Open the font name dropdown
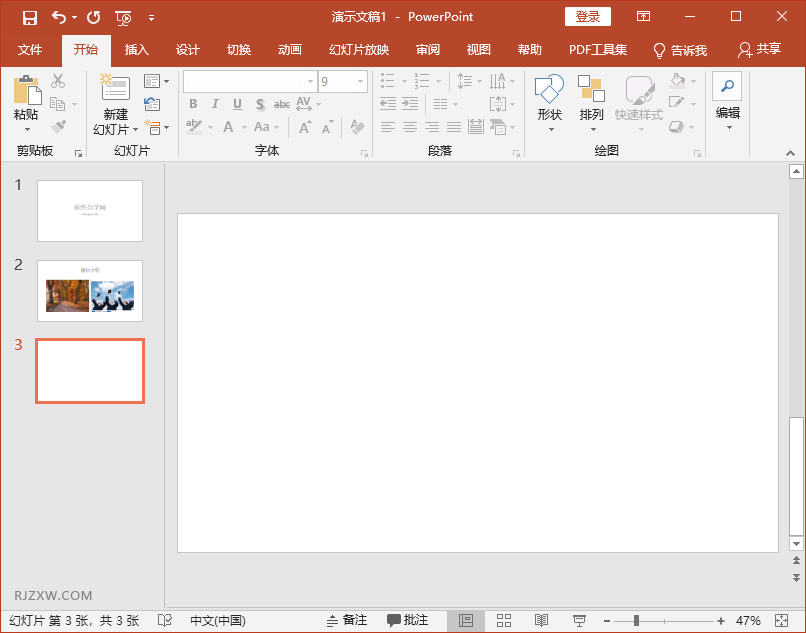Screen dimensions: 806x633 [310, 82]
